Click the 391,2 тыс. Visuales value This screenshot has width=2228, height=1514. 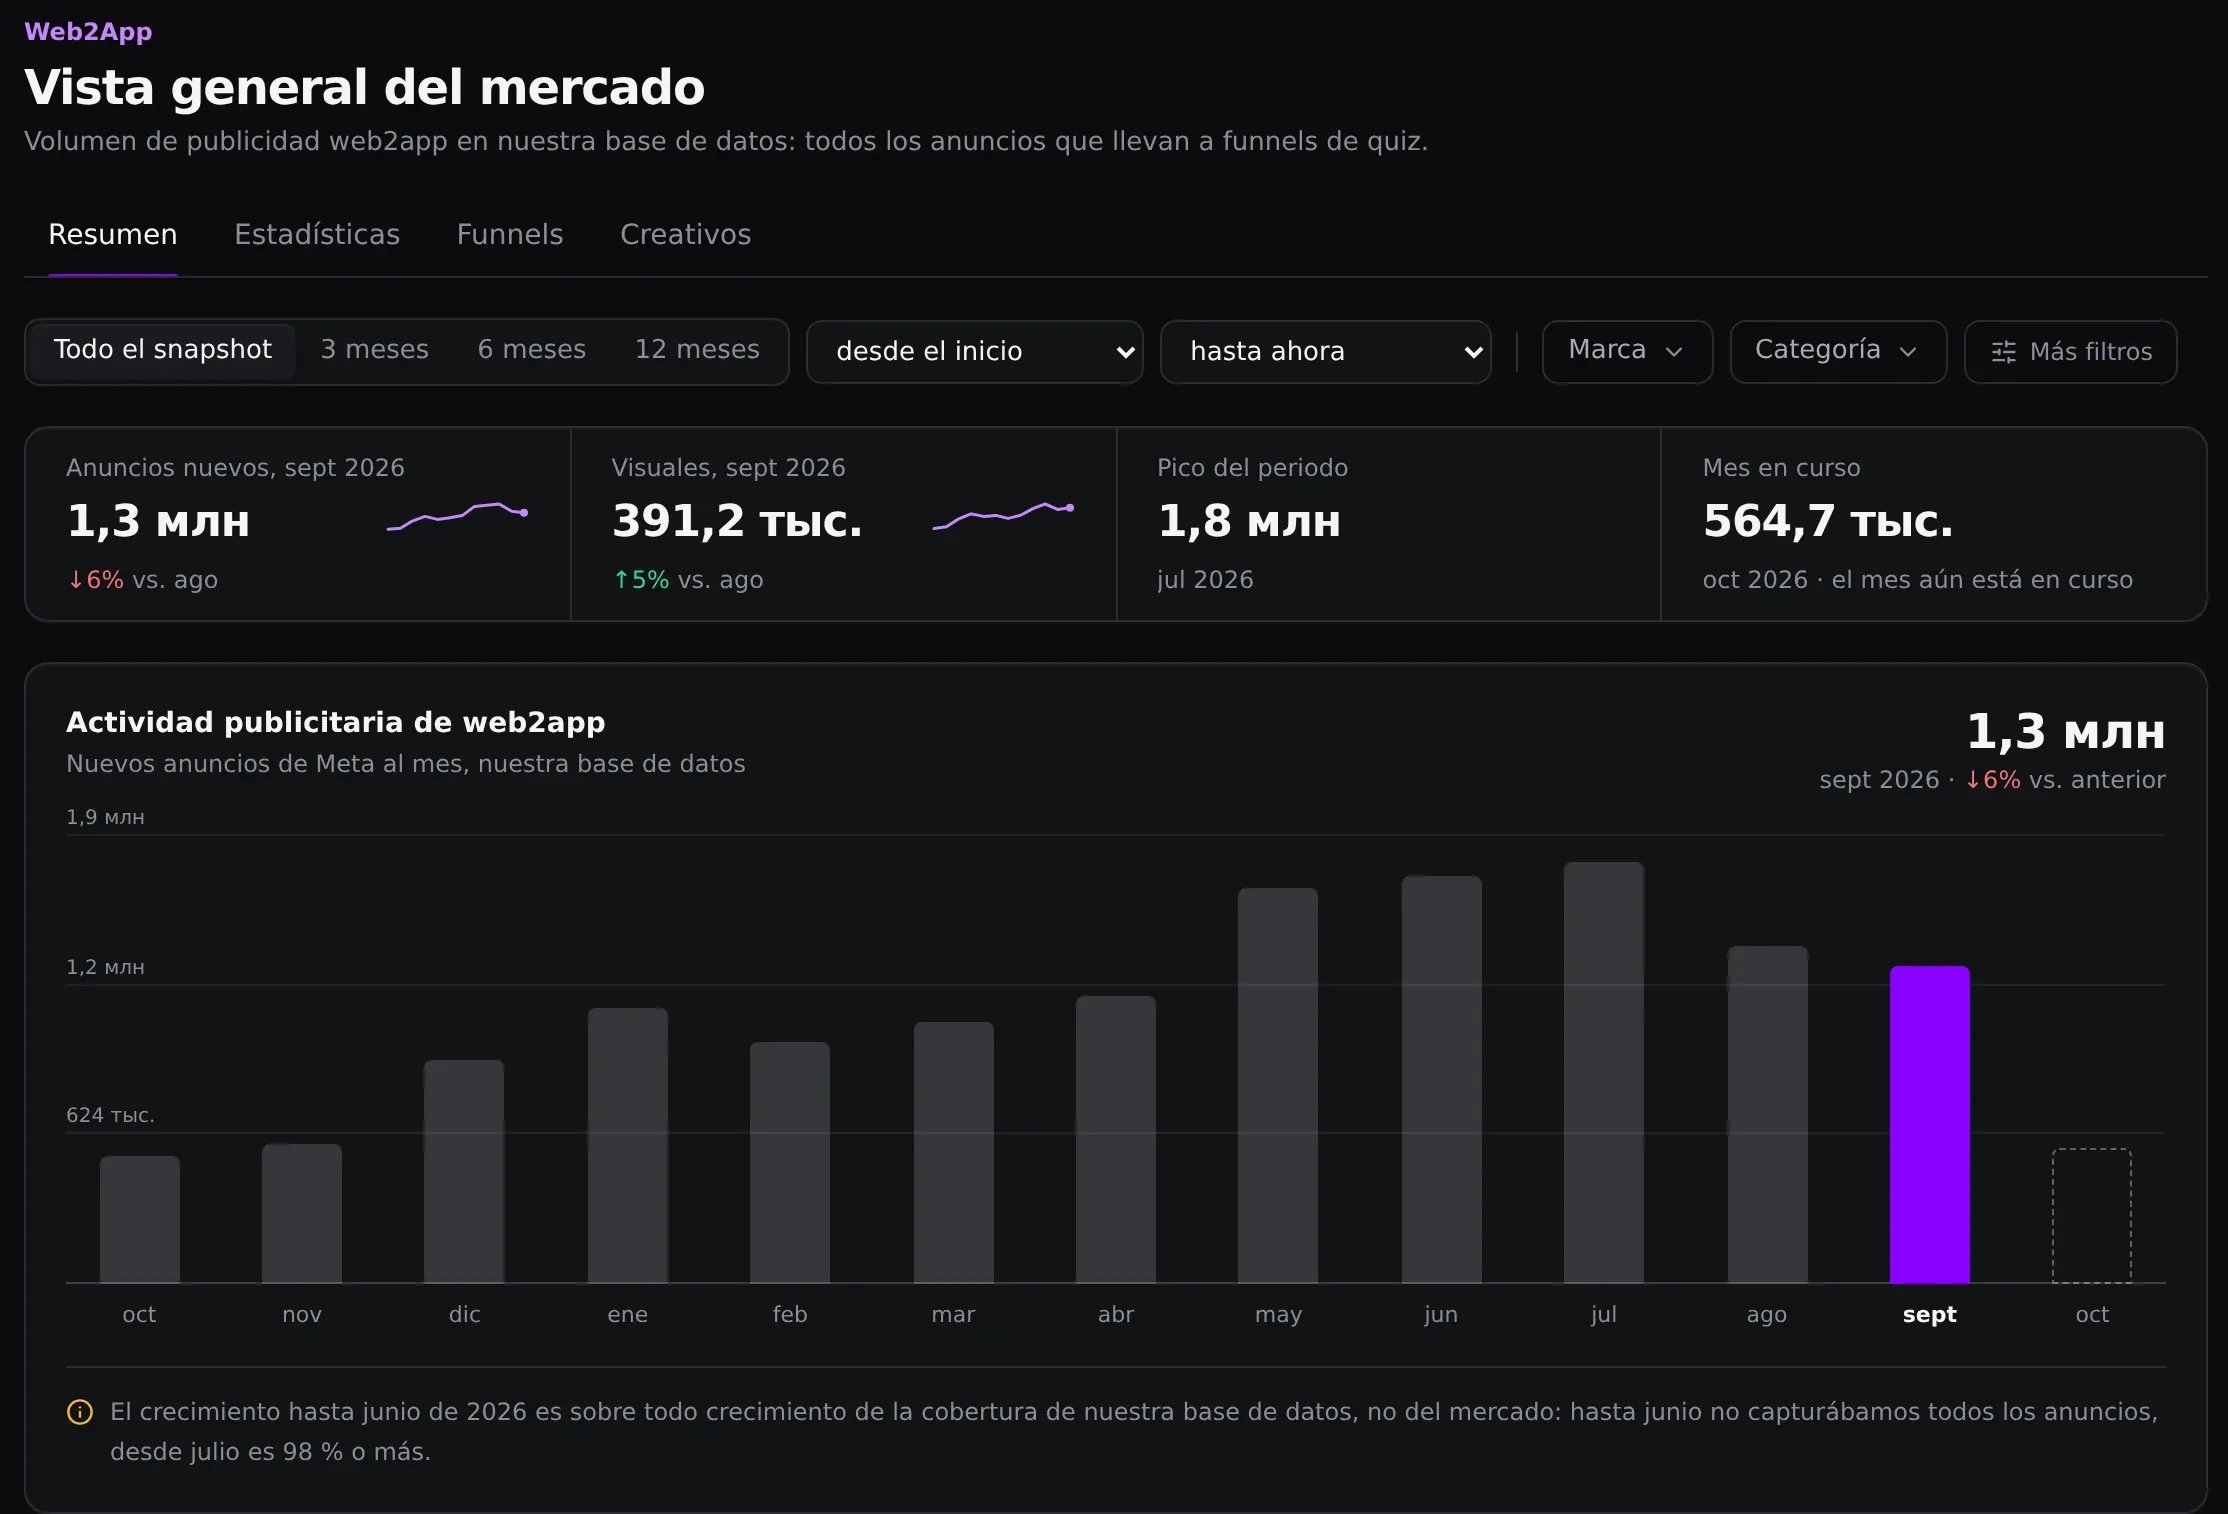[x=736, y=521]
